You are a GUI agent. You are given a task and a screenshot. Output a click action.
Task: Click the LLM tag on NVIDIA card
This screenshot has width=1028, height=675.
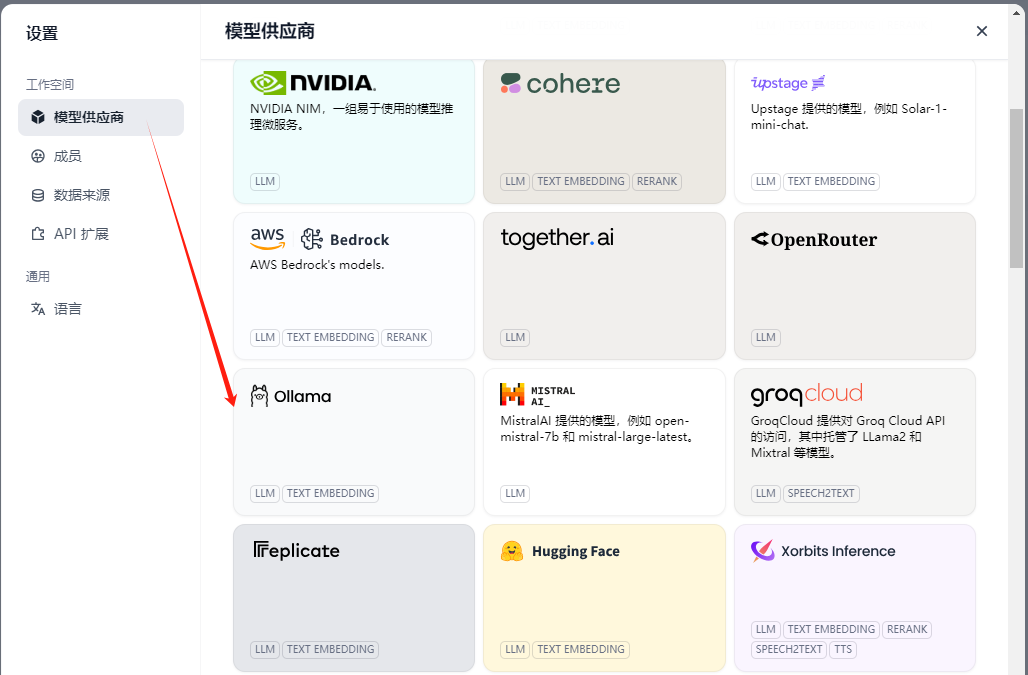(265, 182)
